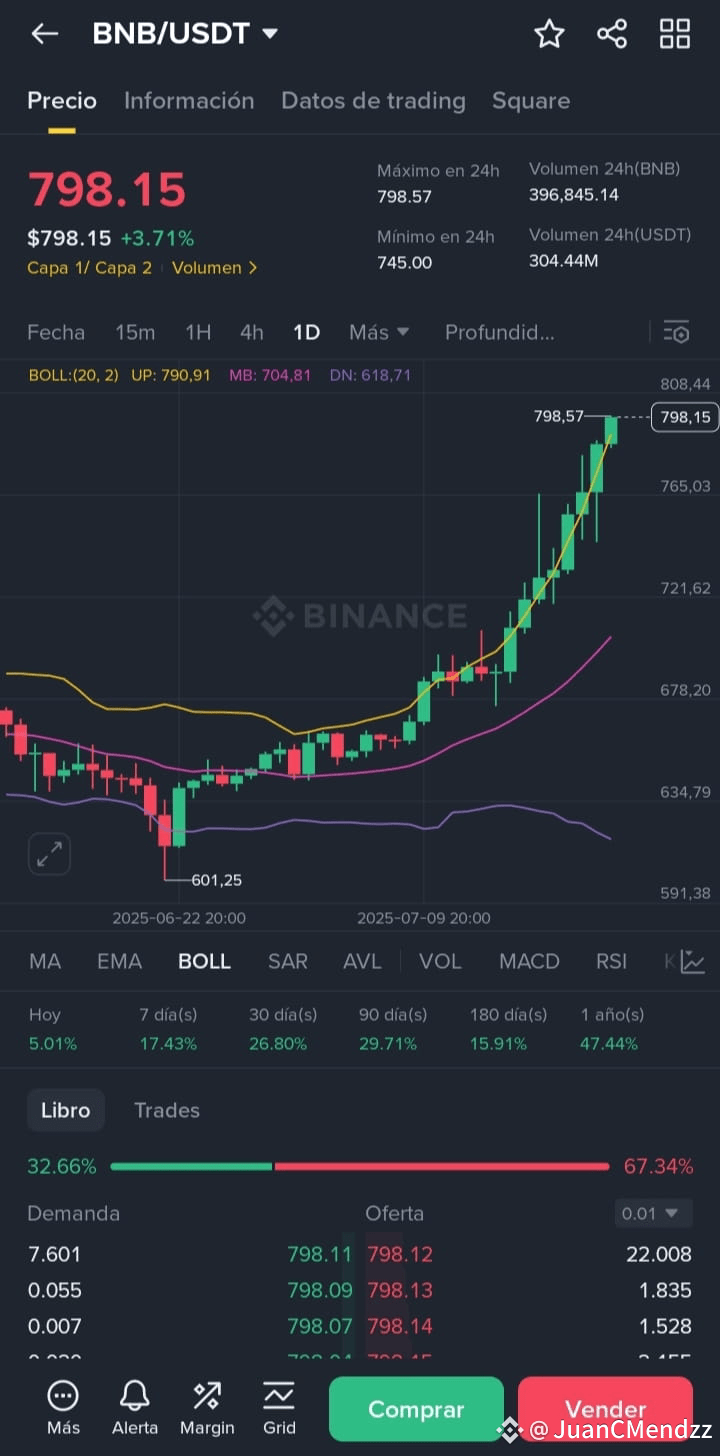
Task: Enable the RSI indicator
Action: click(611, 961)
